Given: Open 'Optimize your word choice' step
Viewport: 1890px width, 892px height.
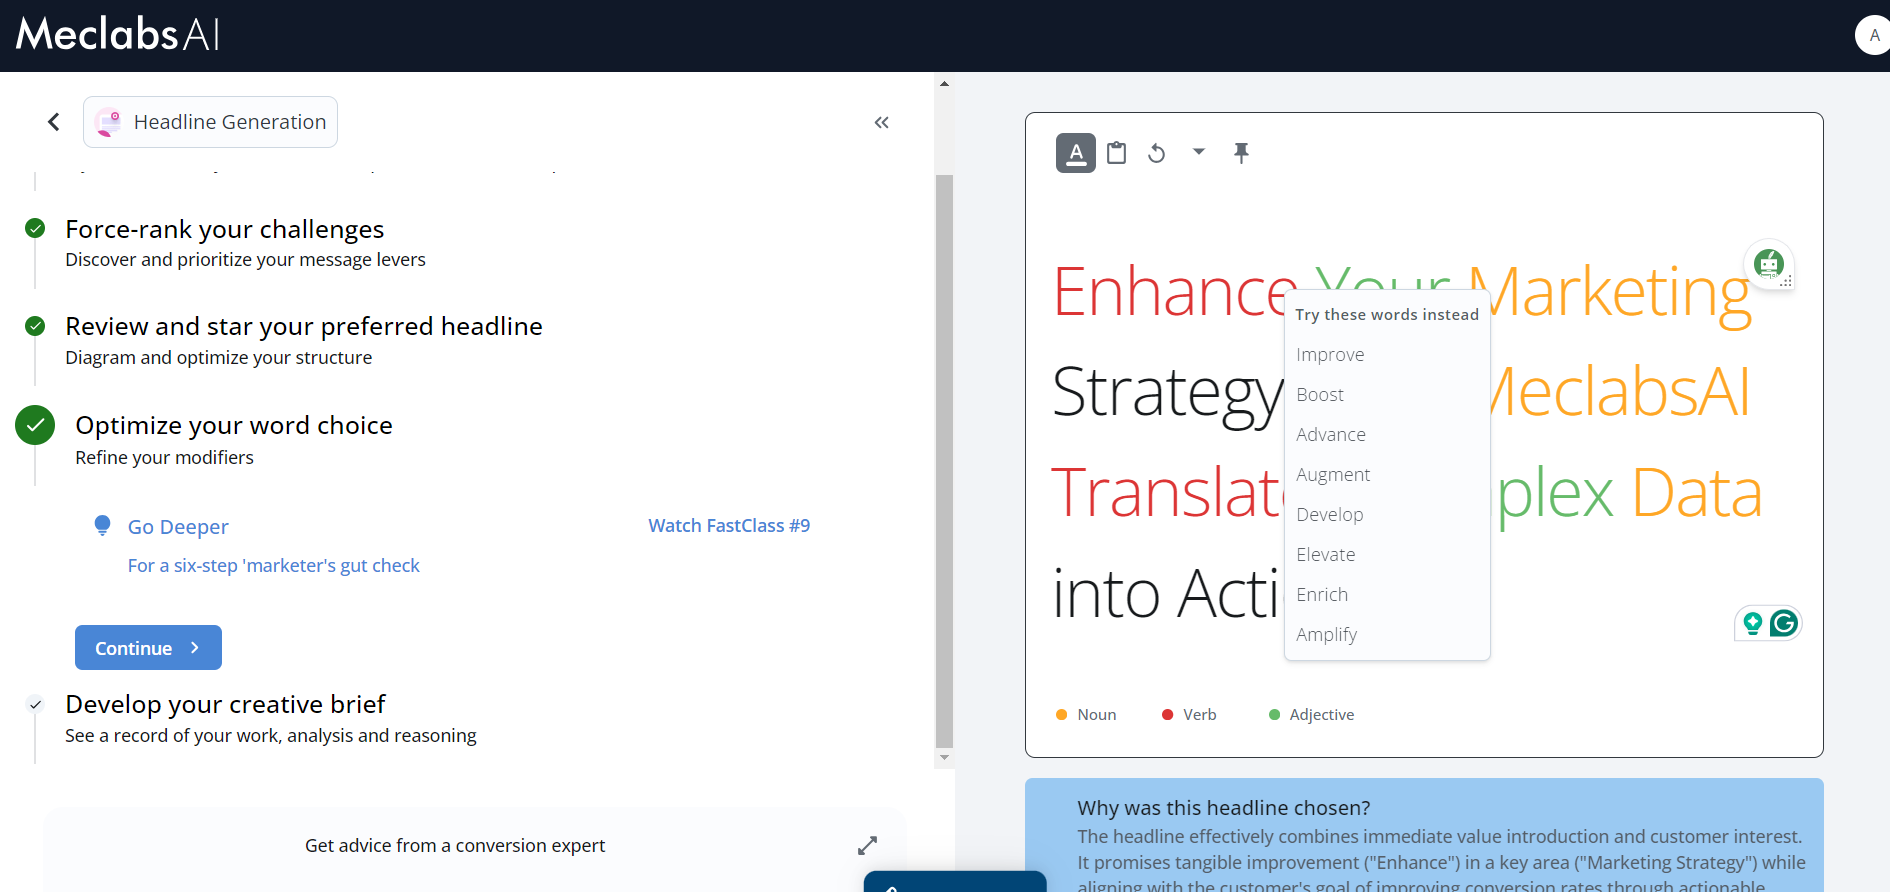Looking at the screenshot, I should [x=234, y=426].
